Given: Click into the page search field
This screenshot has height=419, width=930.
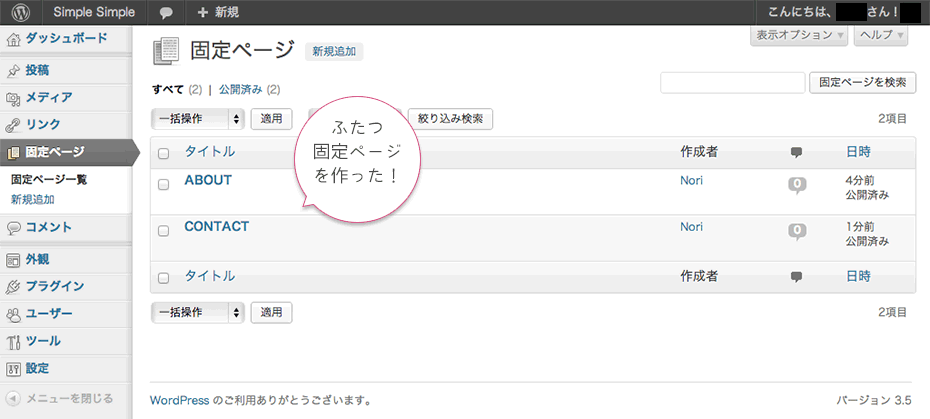Looking at the screenshot, I should coord(732,83).
